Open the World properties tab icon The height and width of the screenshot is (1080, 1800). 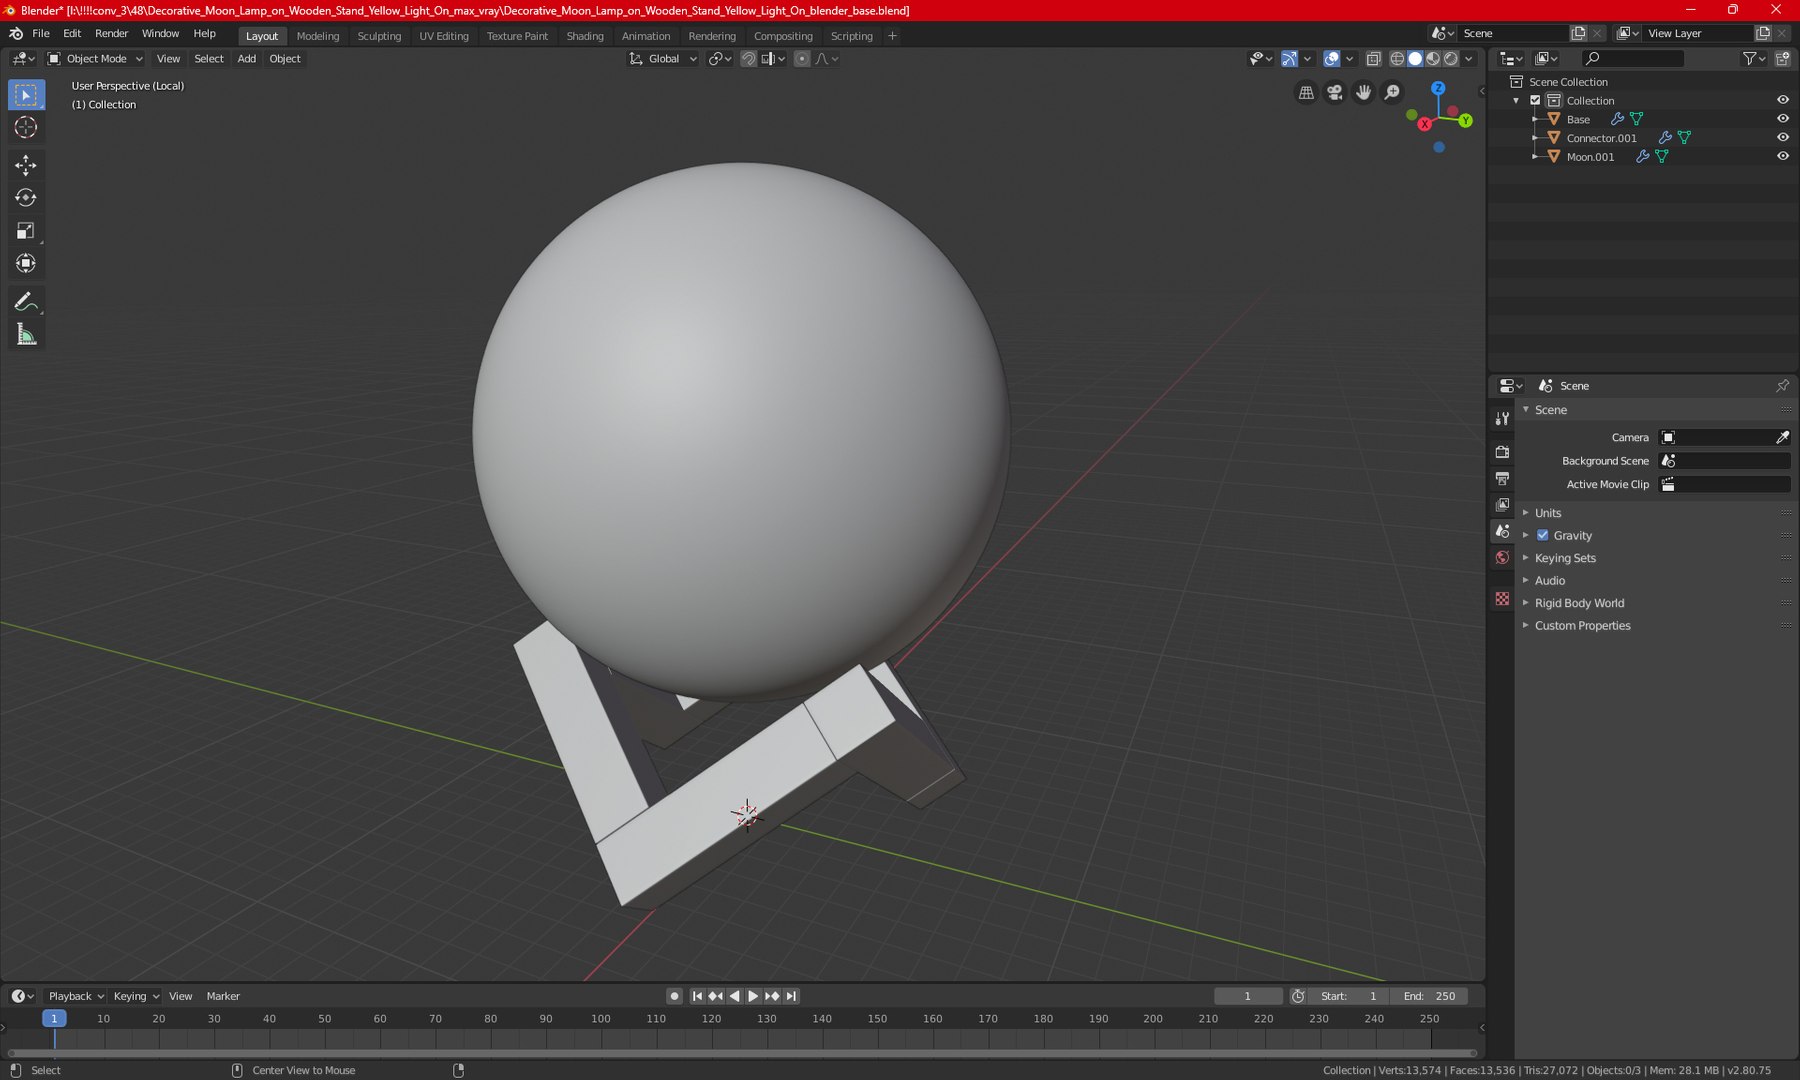pos(1502,558)
